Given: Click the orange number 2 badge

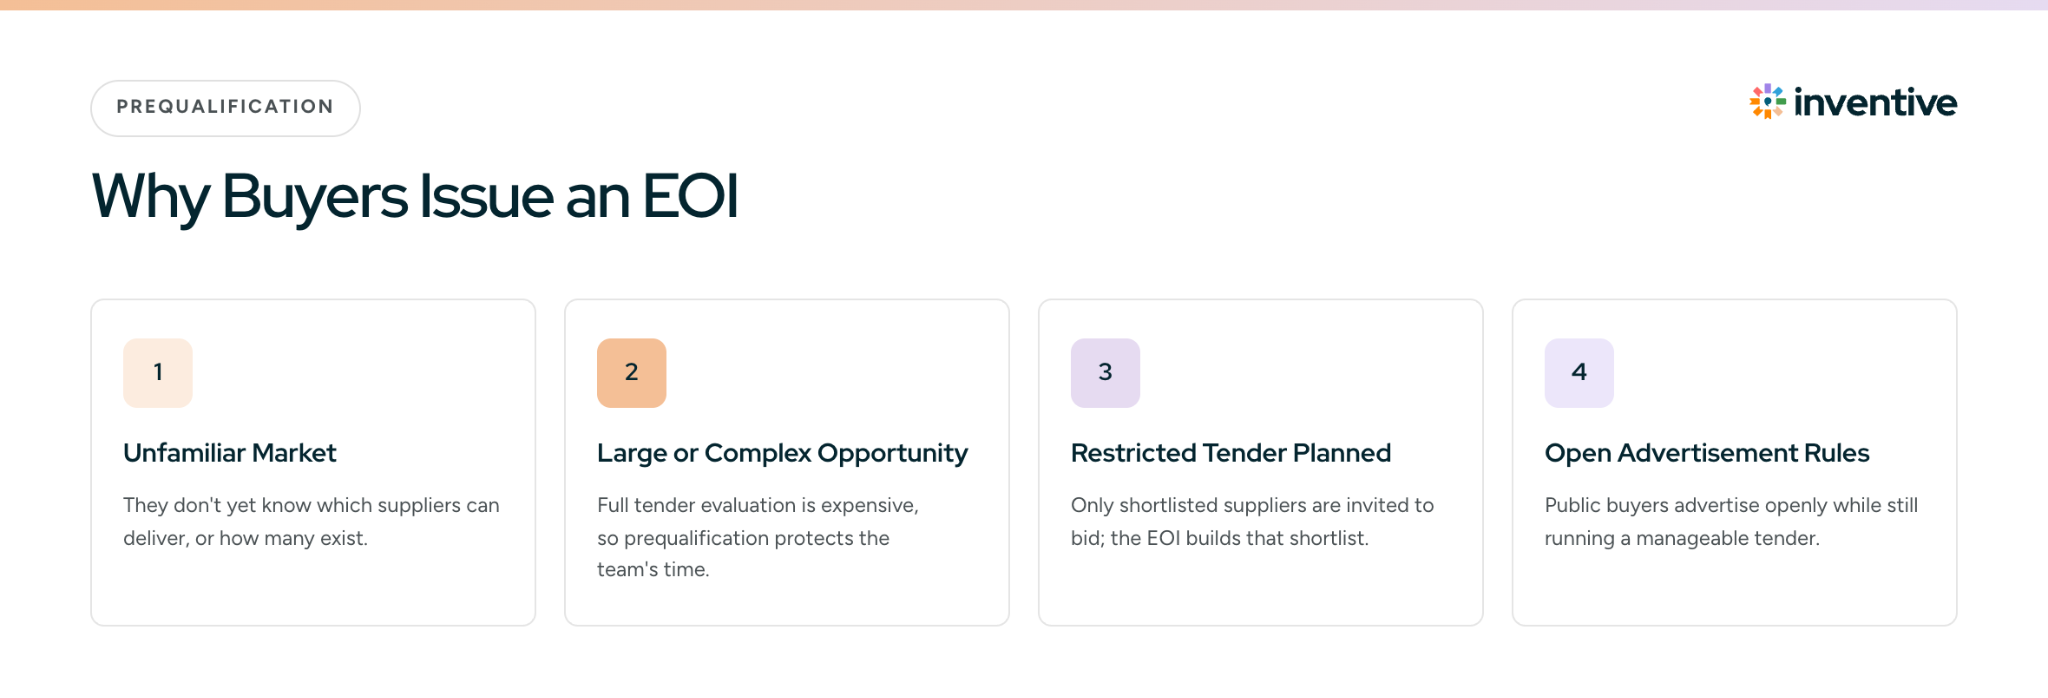Looking at the screenshot, I should pyautogui.click(x=632, y=373).
